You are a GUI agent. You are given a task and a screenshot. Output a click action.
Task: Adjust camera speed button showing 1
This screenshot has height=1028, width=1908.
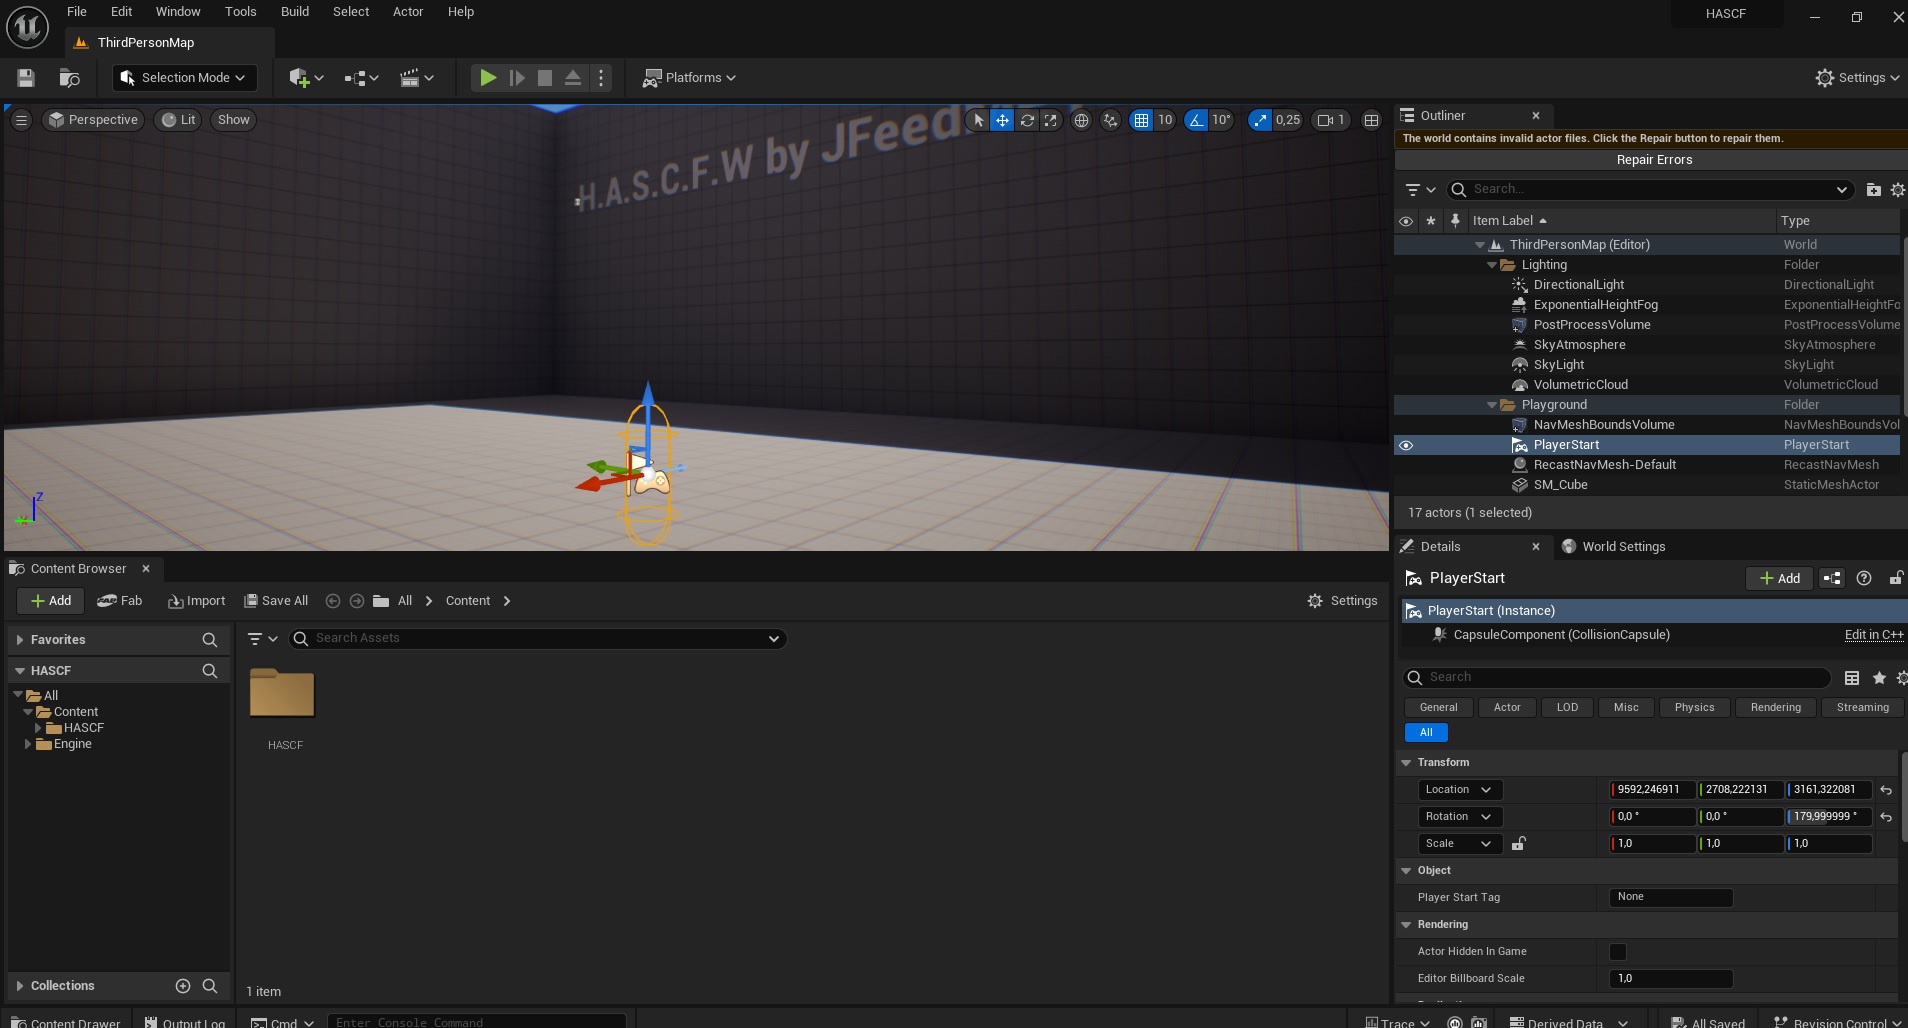click(1331, 120)
